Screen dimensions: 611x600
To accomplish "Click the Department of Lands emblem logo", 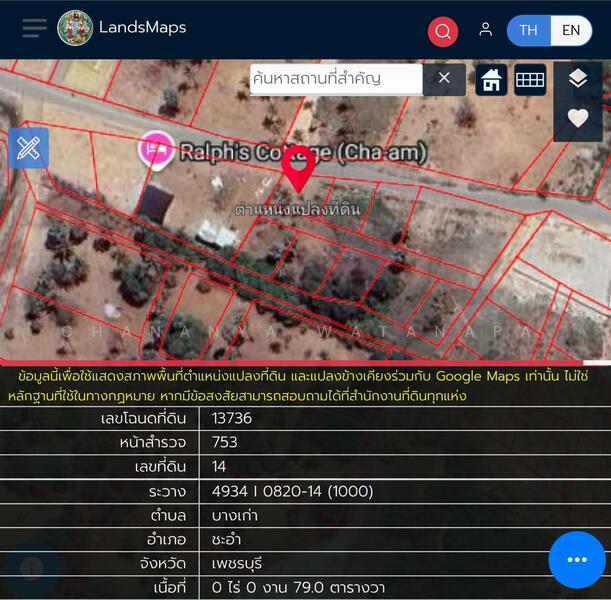I will (75, 28).
